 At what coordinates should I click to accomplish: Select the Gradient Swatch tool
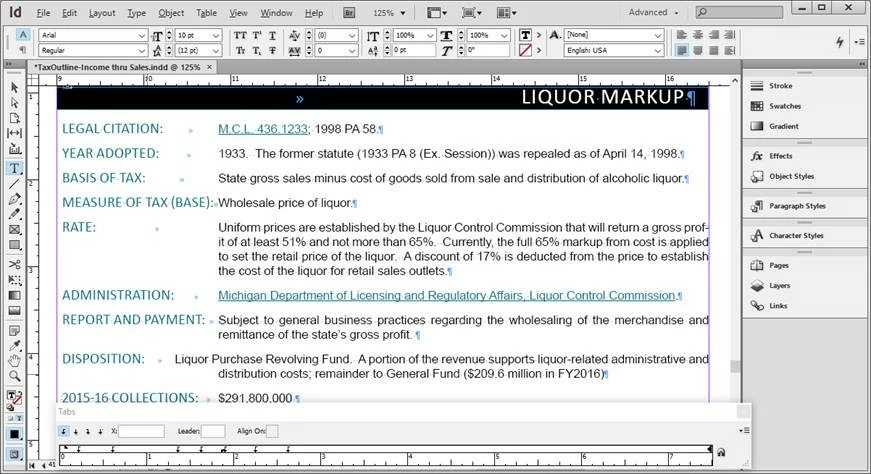click(x=14, y=295)
